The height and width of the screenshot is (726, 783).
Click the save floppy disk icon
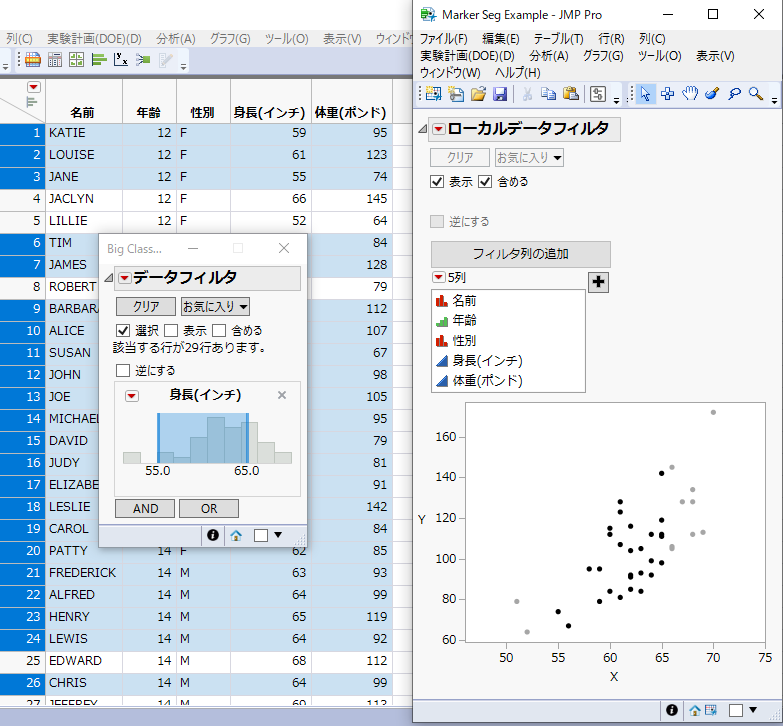coord(500,93)
